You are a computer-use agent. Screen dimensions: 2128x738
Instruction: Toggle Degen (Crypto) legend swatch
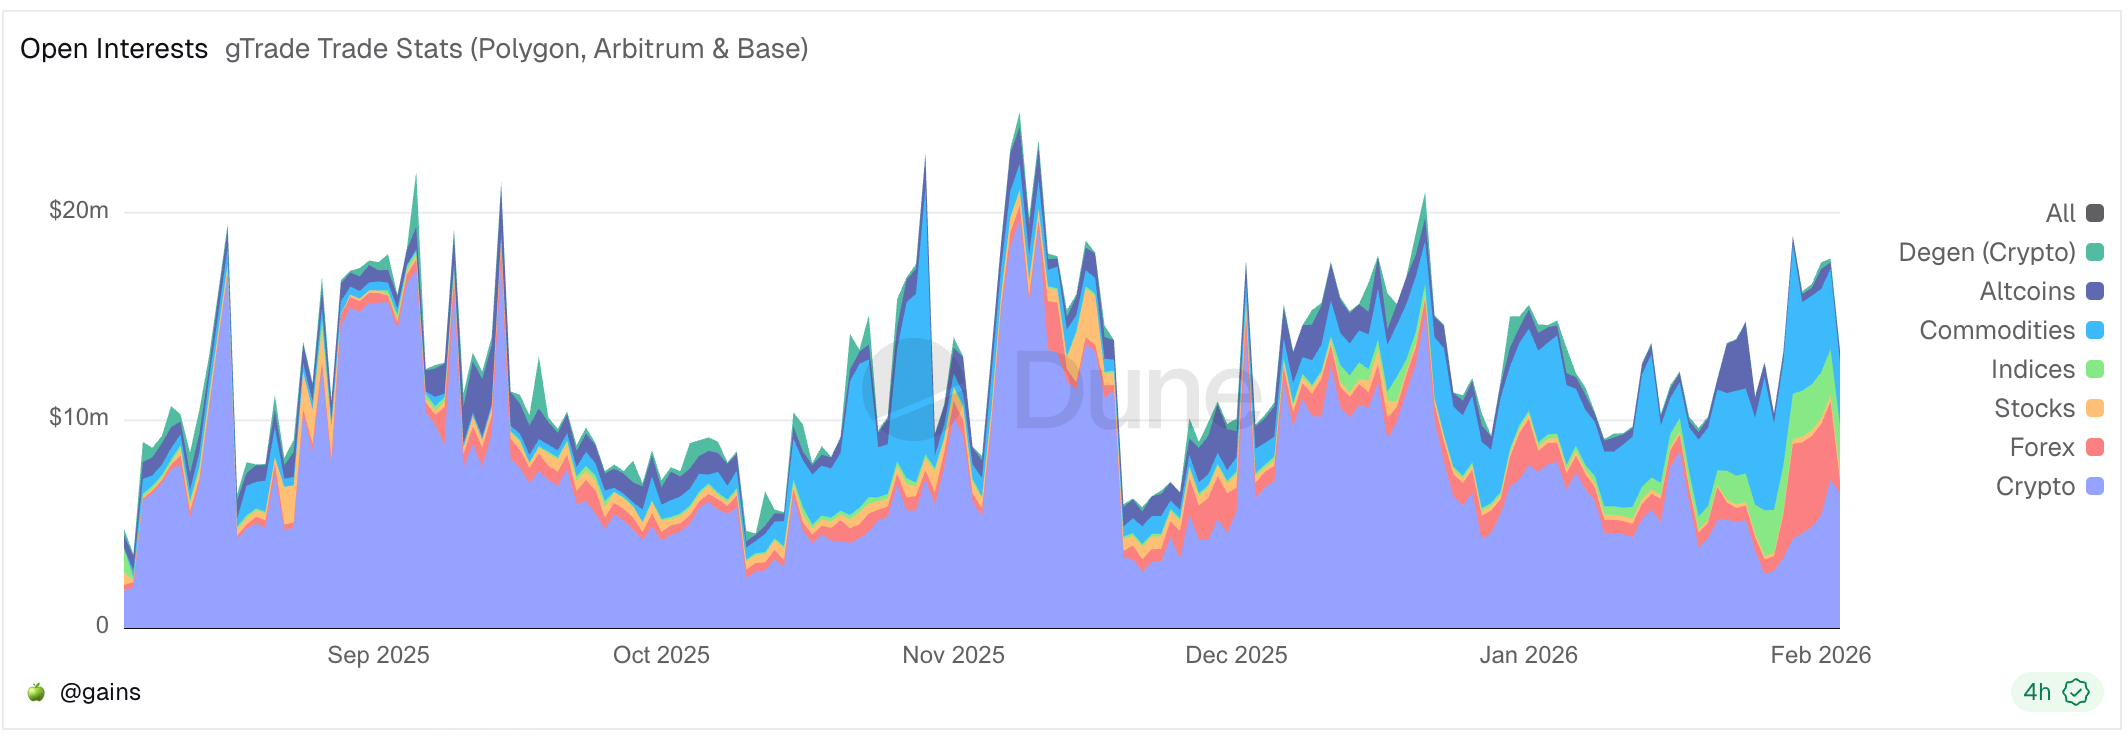(x=2095, y=252)
